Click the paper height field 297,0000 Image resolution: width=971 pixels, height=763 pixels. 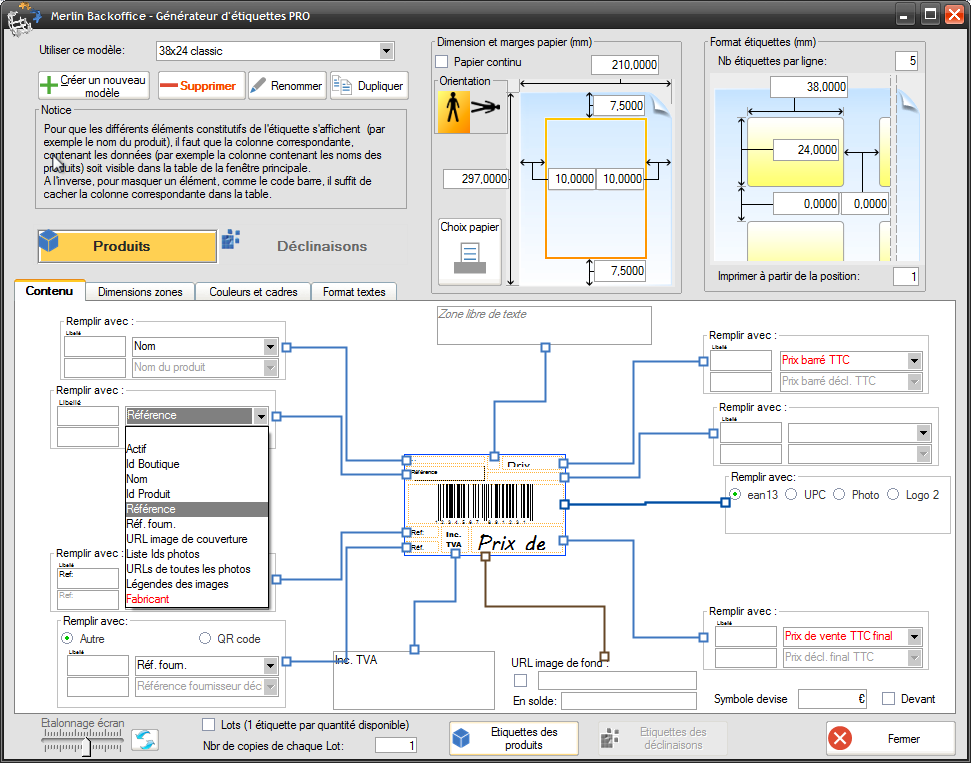click(476, 180)
